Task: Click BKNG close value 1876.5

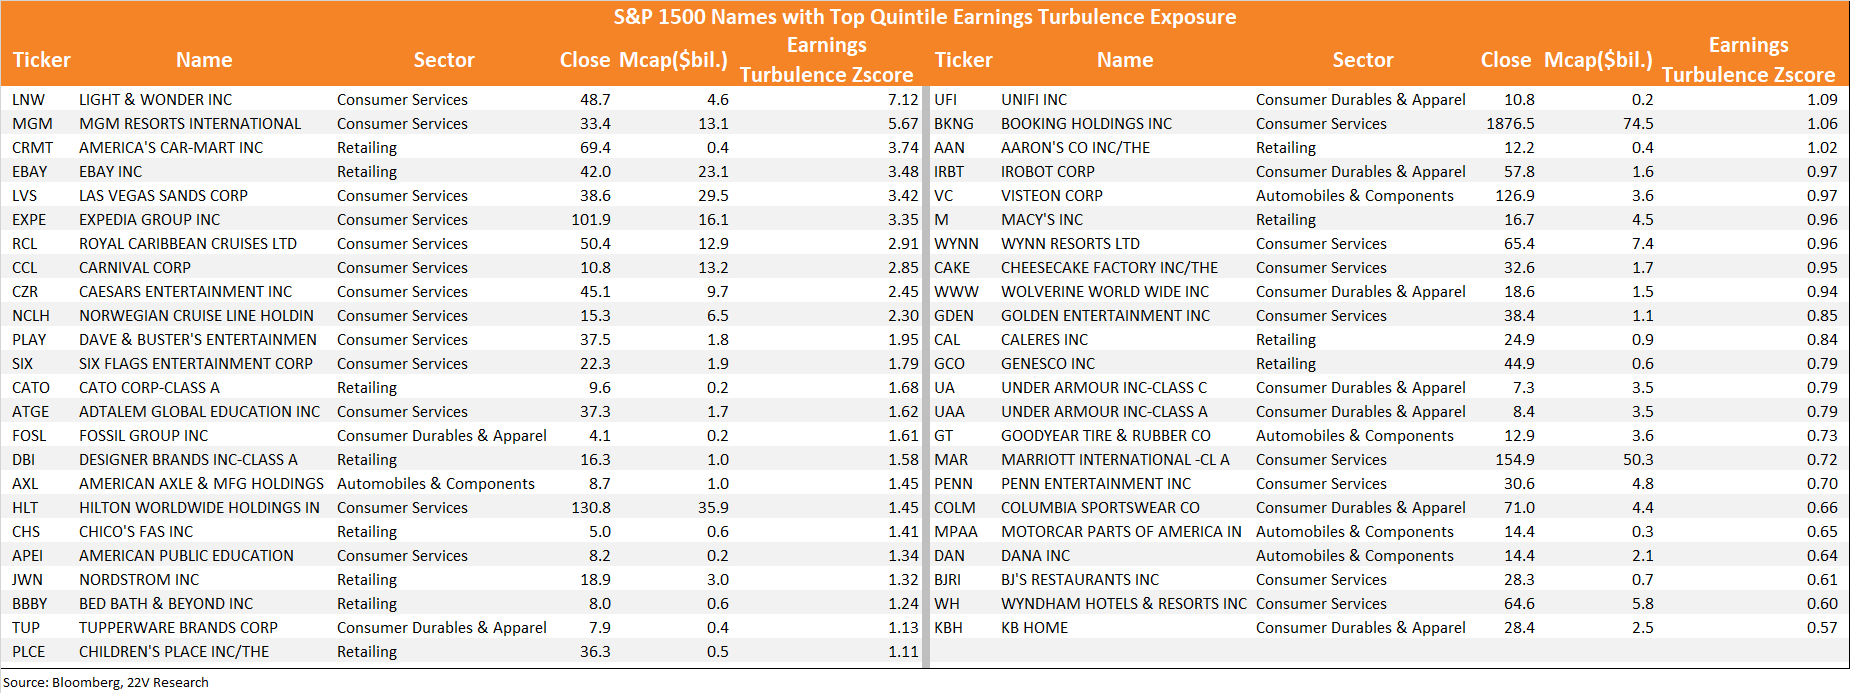Action: click(x=1510, y=124)
